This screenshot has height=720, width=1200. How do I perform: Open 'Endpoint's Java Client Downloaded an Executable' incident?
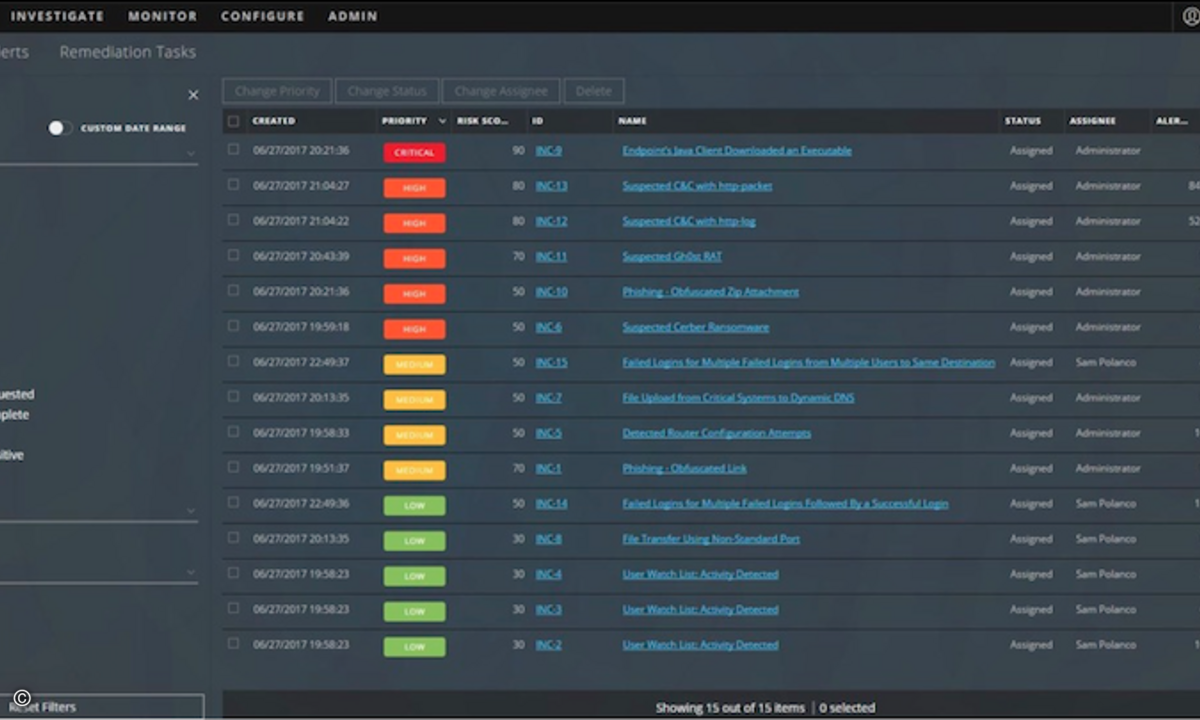click(737, 151)
